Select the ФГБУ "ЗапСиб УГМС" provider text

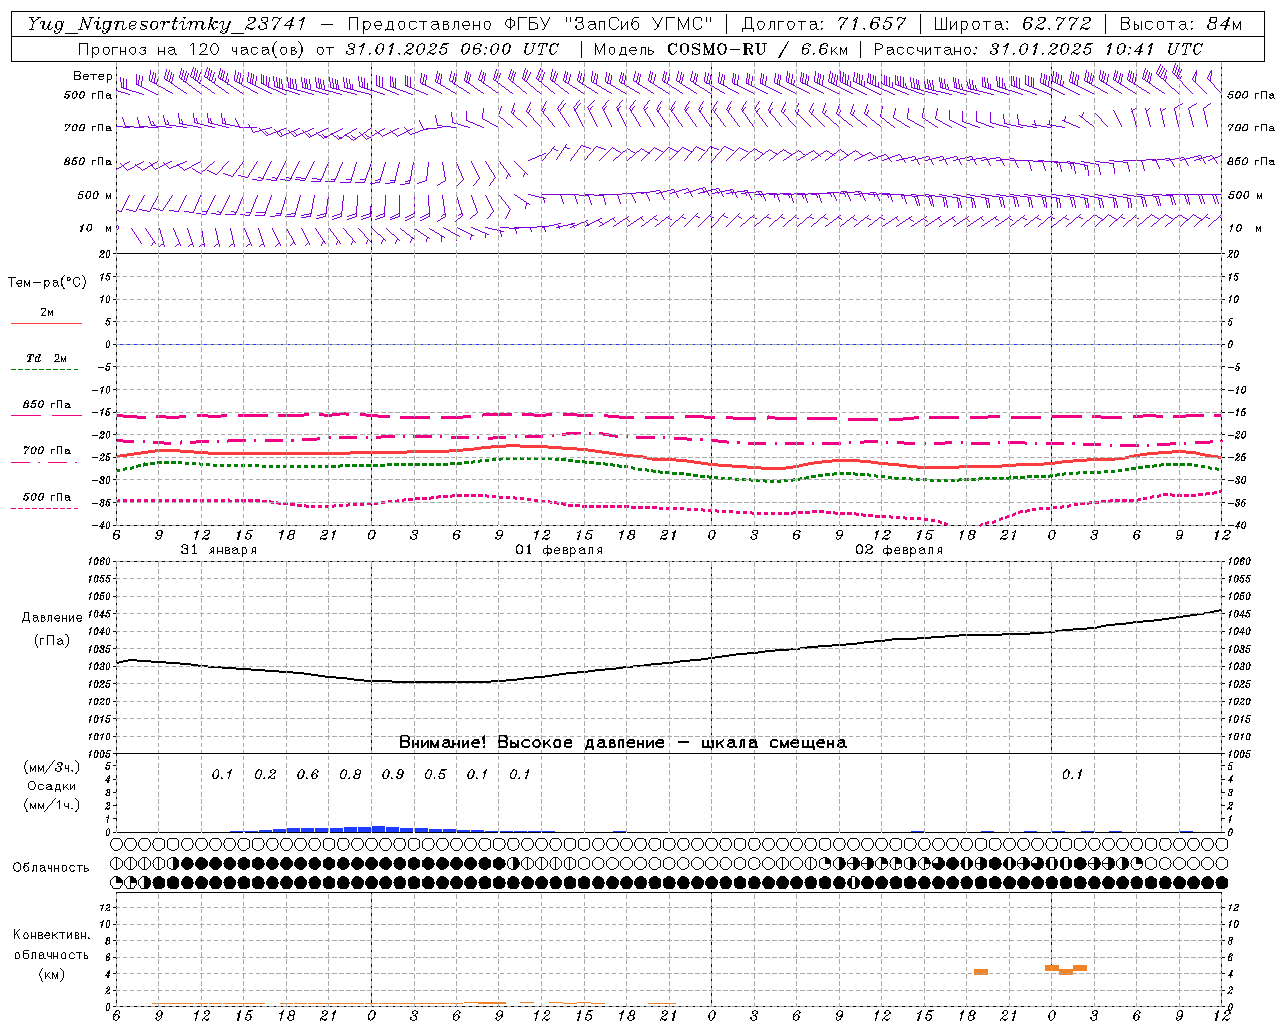[610, 24]
